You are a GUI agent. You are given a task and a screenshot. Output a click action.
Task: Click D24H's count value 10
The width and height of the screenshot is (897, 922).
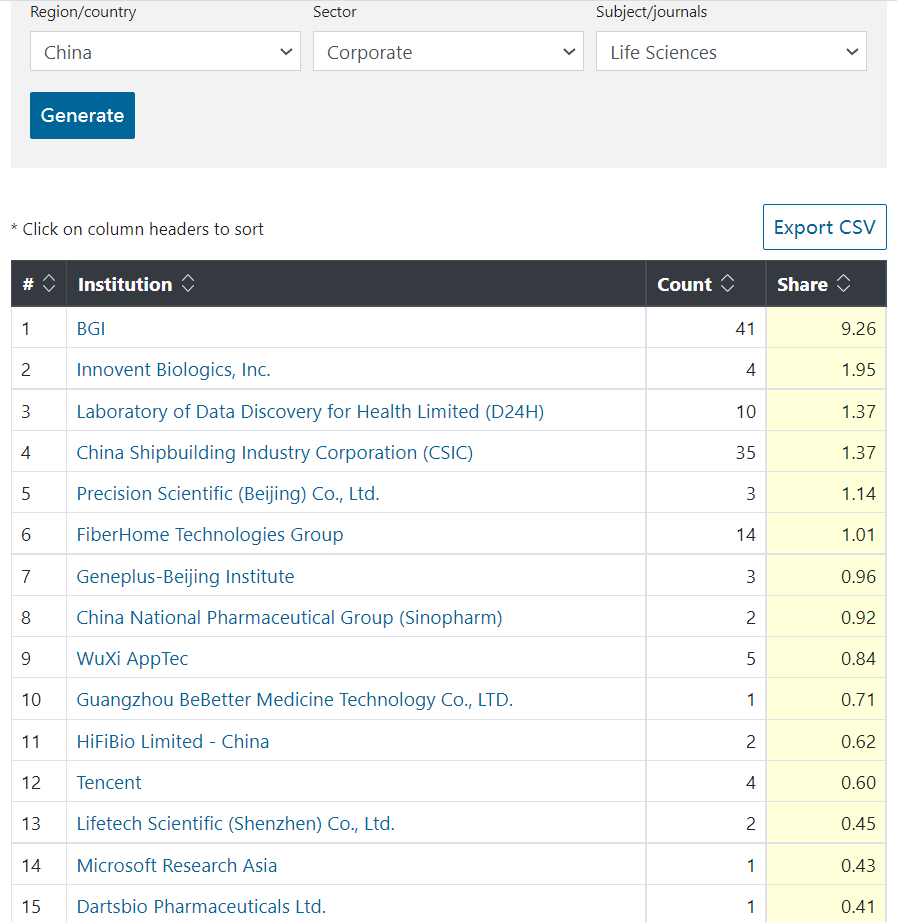point(745,412)
